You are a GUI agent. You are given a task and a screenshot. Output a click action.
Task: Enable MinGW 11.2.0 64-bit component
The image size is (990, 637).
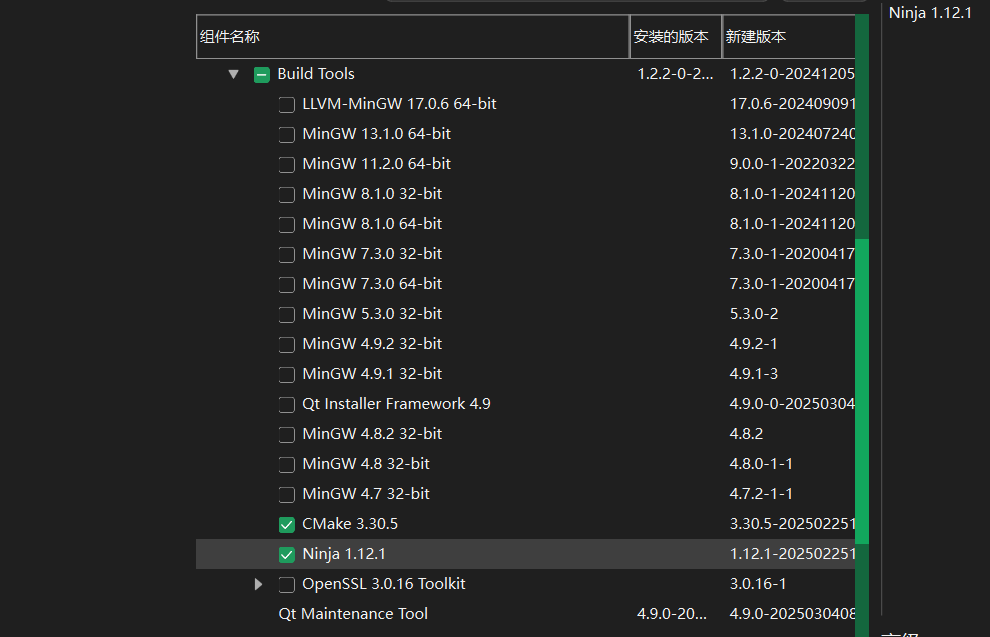(x=287, y=164)
